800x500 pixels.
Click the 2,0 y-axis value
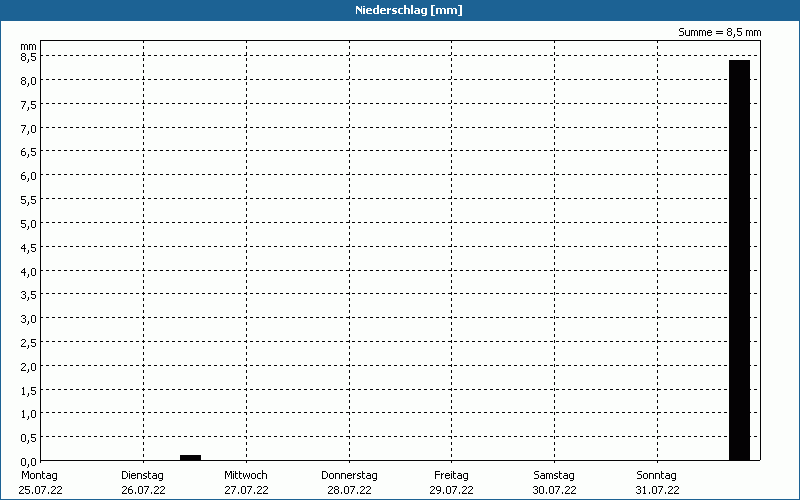tap(29, 366)
